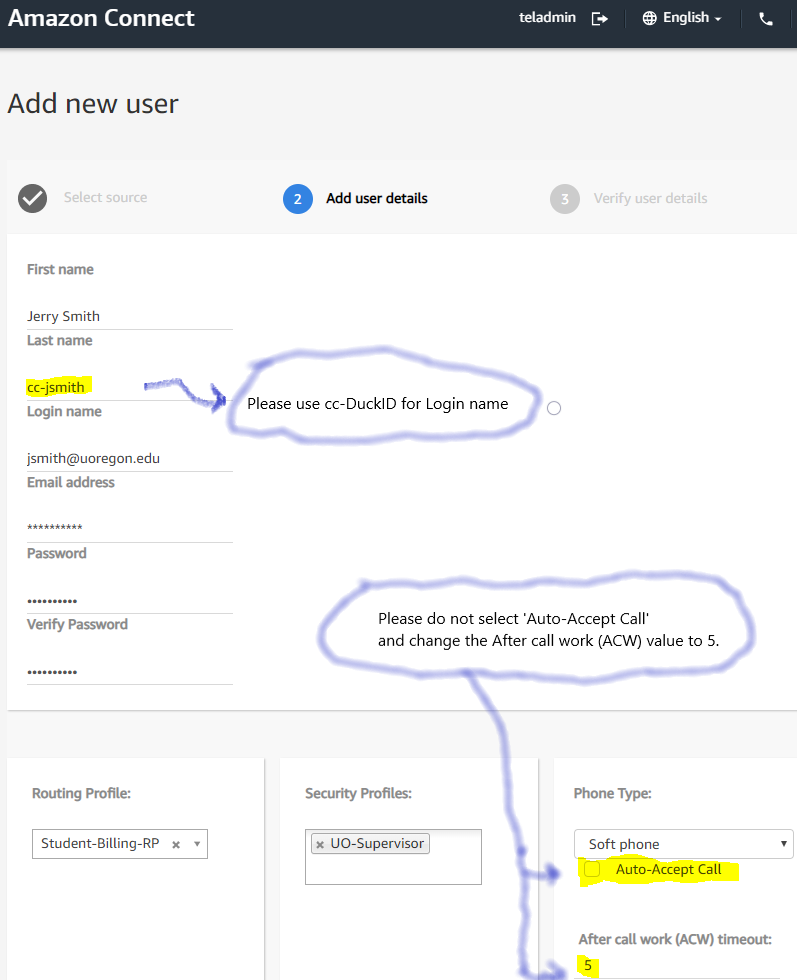Image resolution: width=797 pixels, height=980 pixels.
Task: Open the Soft phone type dropdown
Action: (x=683, y=844)
